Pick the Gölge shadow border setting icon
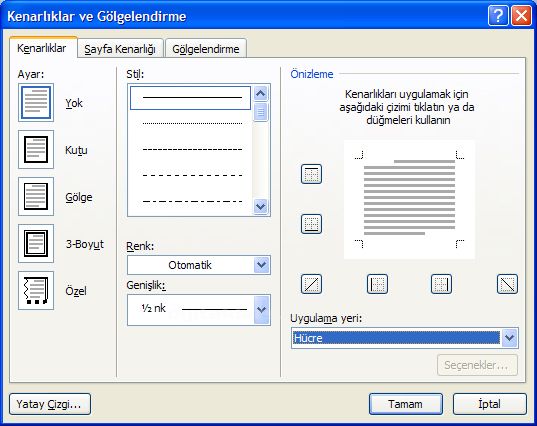This screenshot has width=537, height=426. pos(36,196)
